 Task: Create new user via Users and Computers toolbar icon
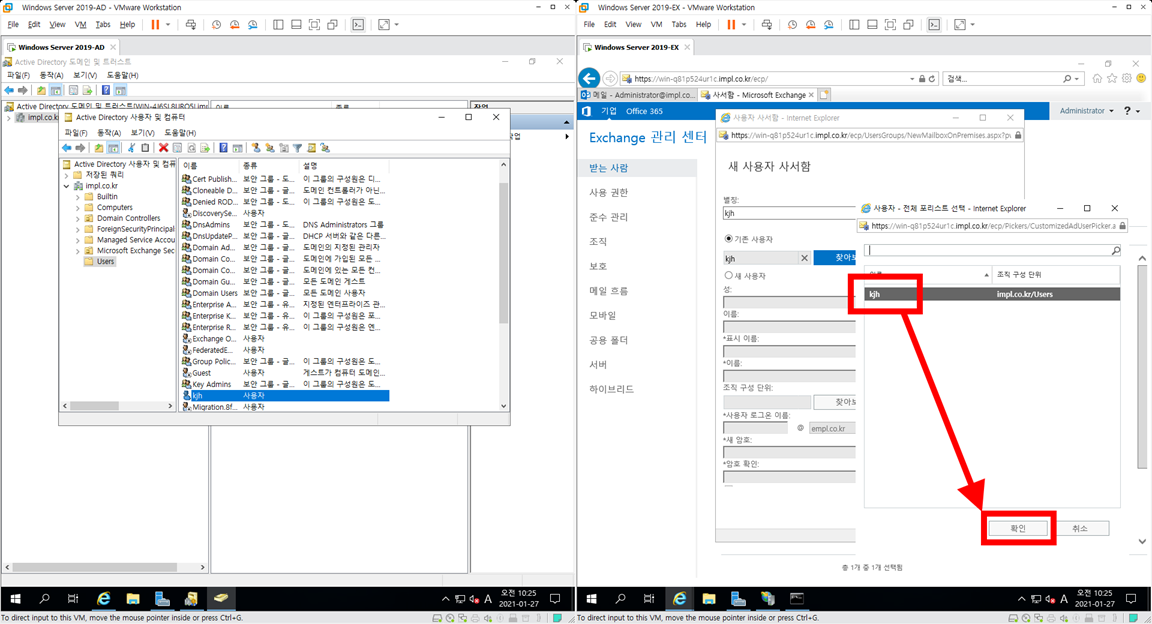coord(256,148)
